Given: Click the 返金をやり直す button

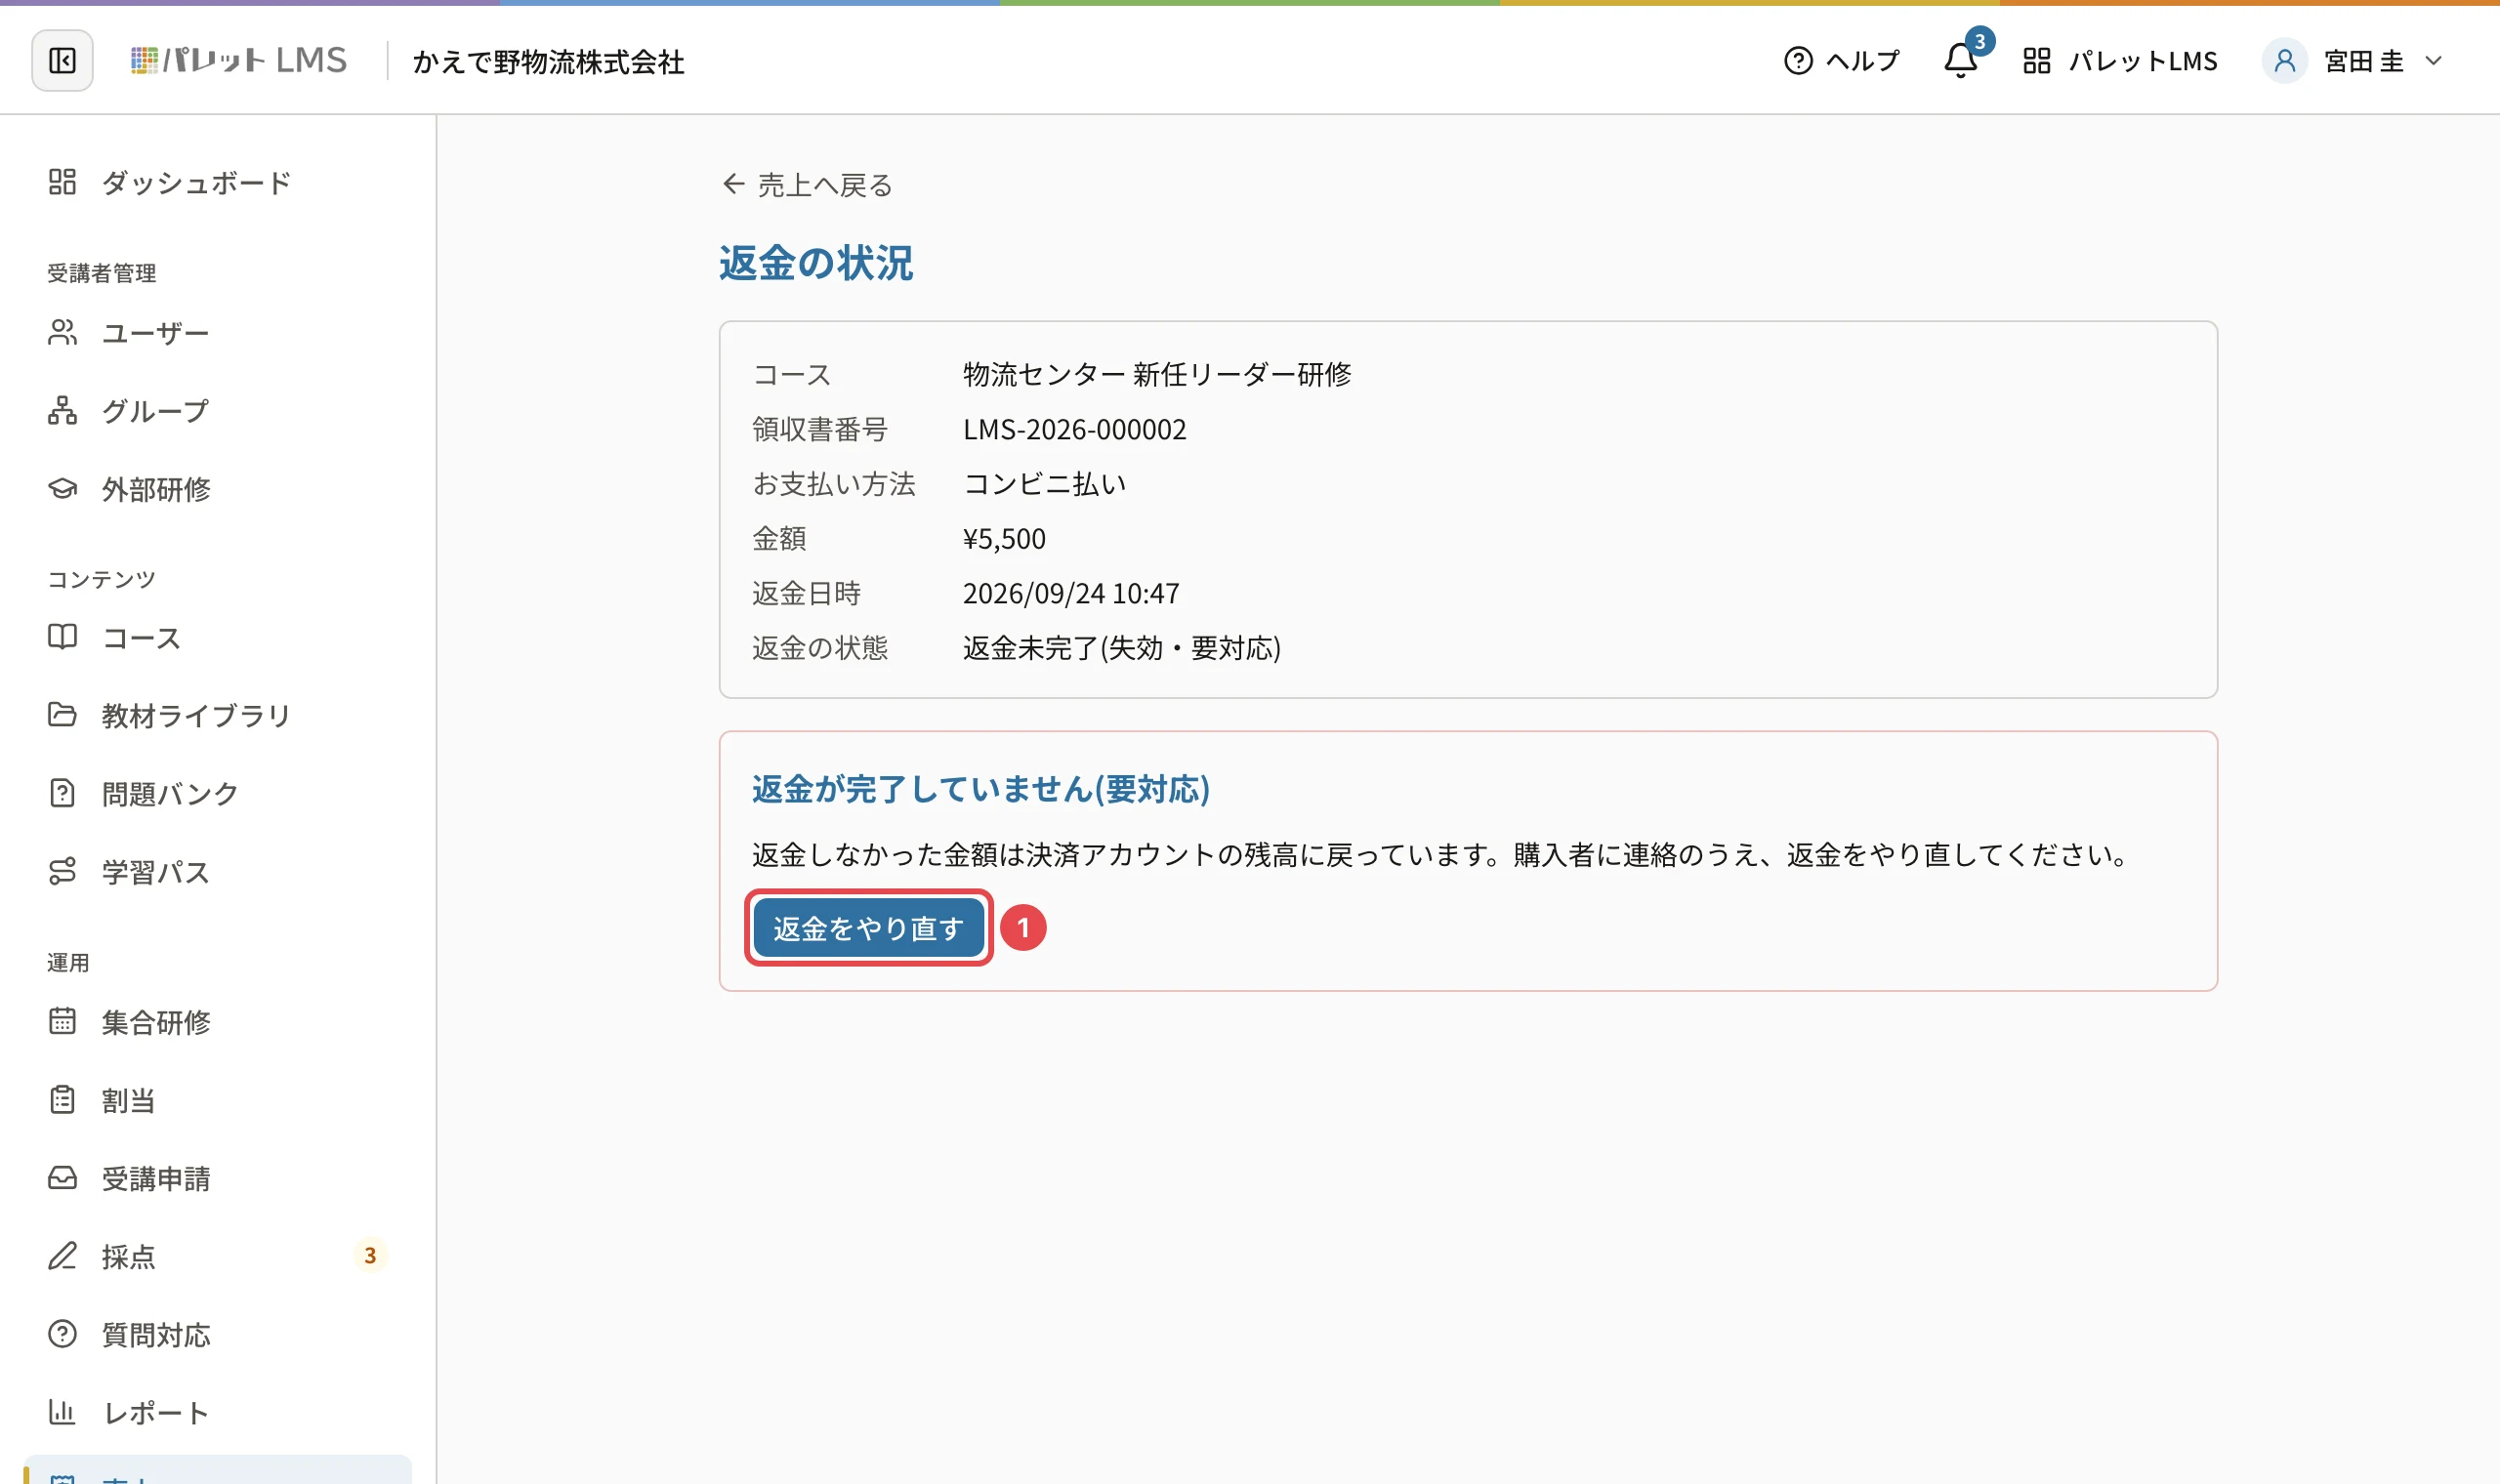Looking at the screenshot, I should 868,928.
